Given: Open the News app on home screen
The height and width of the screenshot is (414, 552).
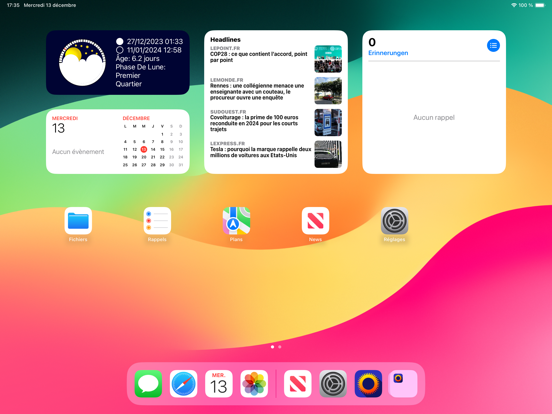Looking at the screenshot, I should pyautogui.click(x=315, y=221).
